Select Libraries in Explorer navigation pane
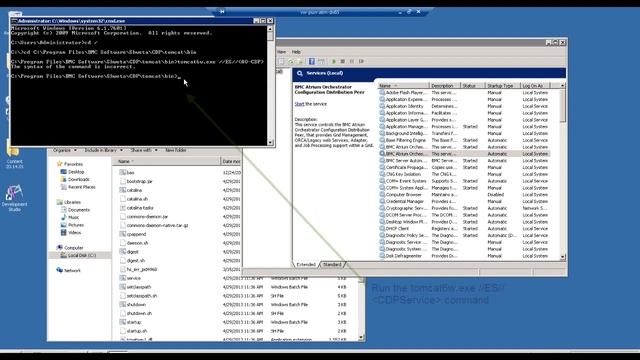This screenshot has height=360, width=640. (69, 202)
